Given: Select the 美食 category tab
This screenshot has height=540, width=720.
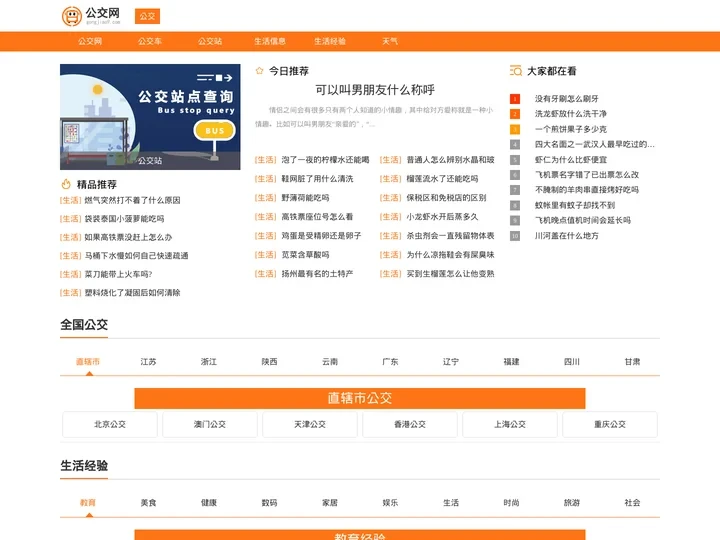Looking at the screenshot, I should (x=148, y=503).
